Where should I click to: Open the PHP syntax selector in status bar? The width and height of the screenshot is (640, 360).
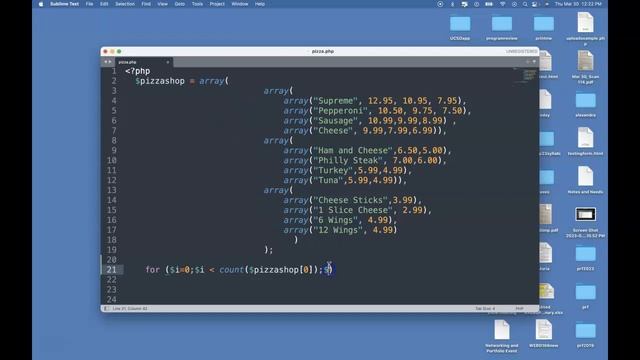519,309
